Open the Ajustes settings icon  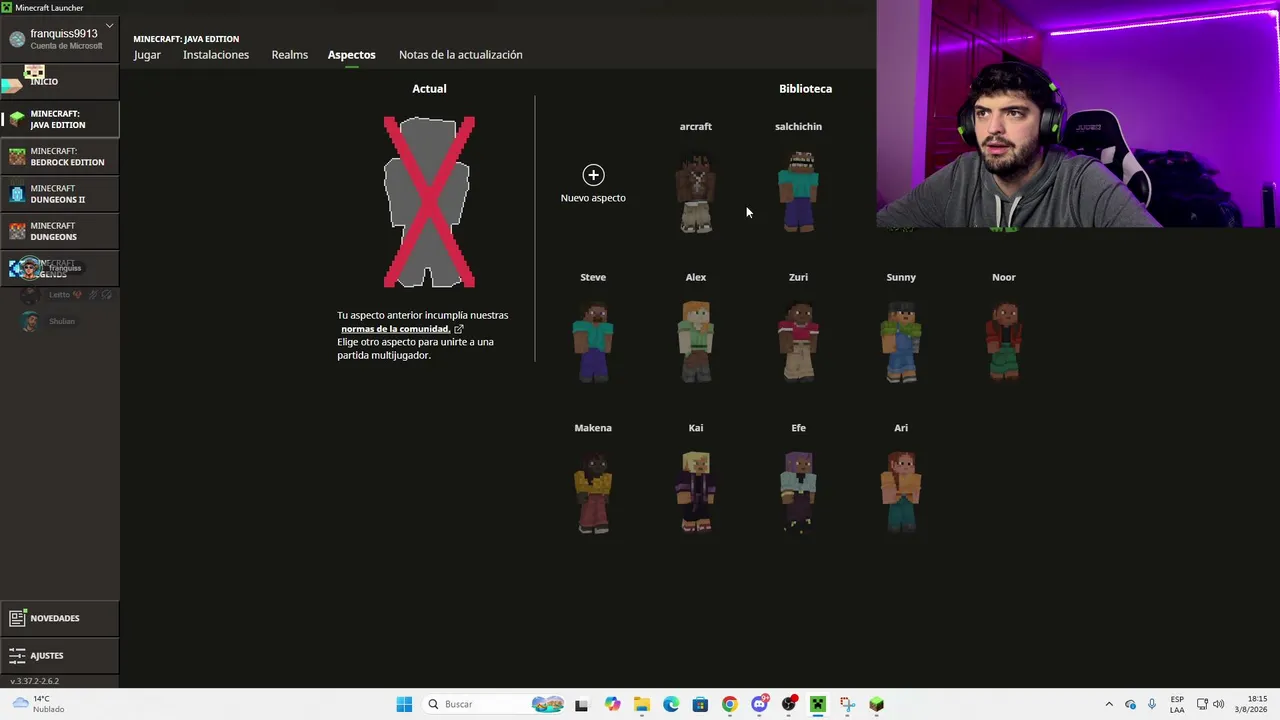[x=17, y=656]
